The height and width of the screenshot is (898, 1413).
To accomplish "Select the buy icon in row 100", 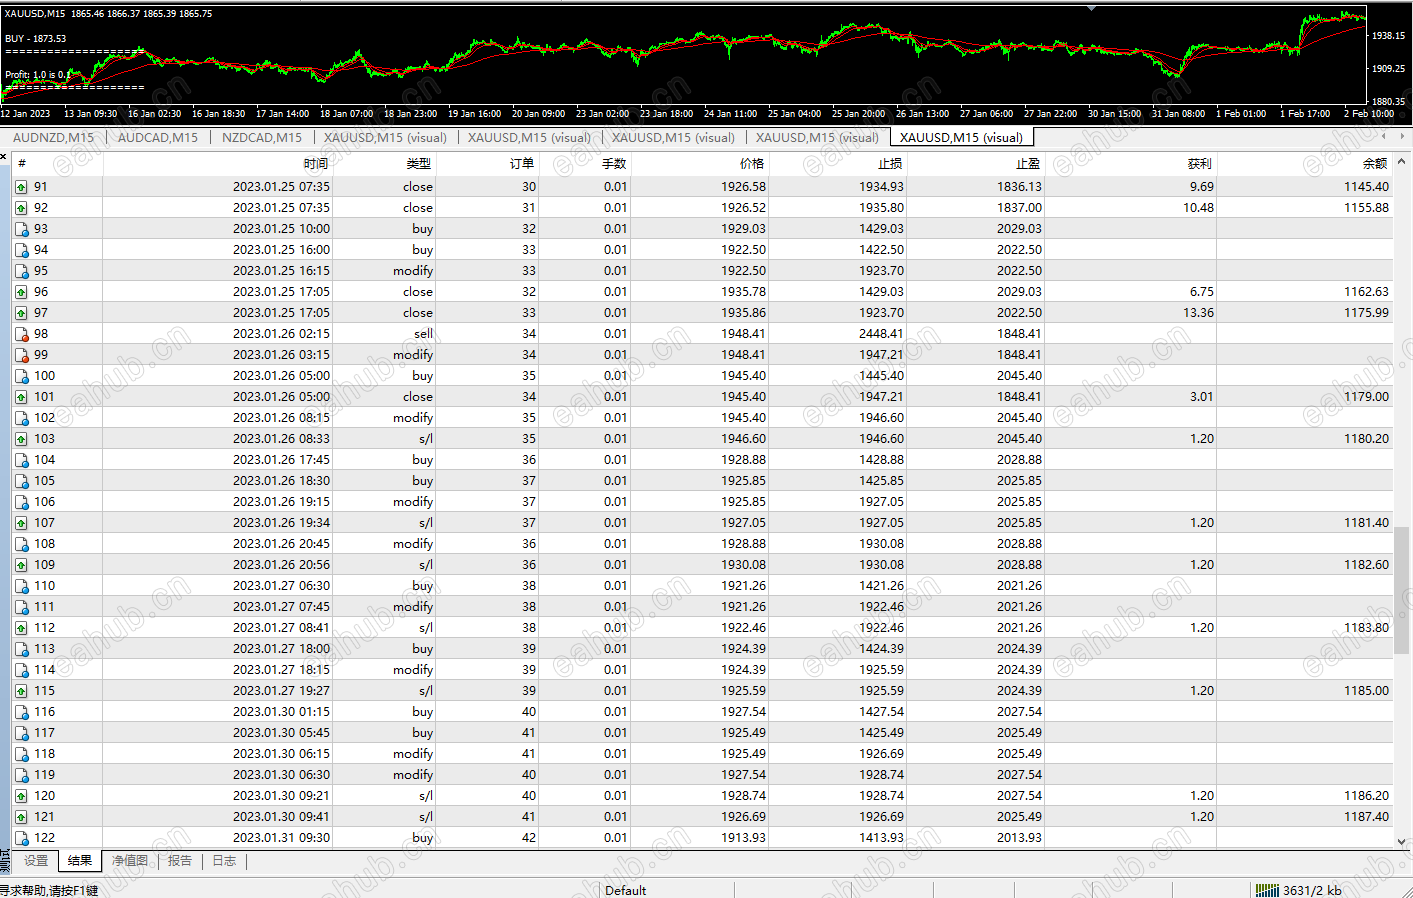I will [x=21, y=376].
